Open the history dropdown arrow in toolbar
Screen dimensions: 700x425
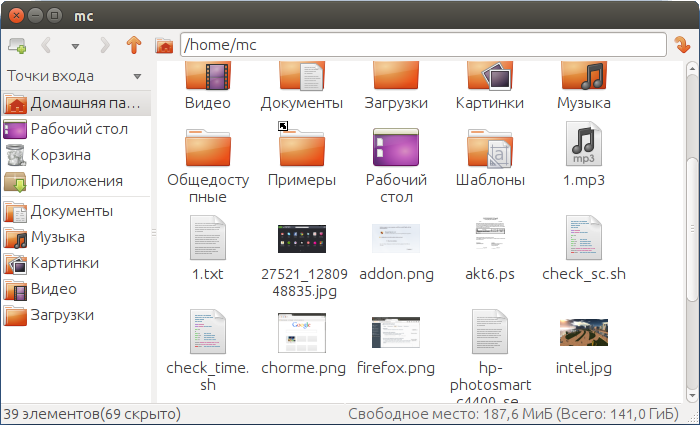pos(75,46)
